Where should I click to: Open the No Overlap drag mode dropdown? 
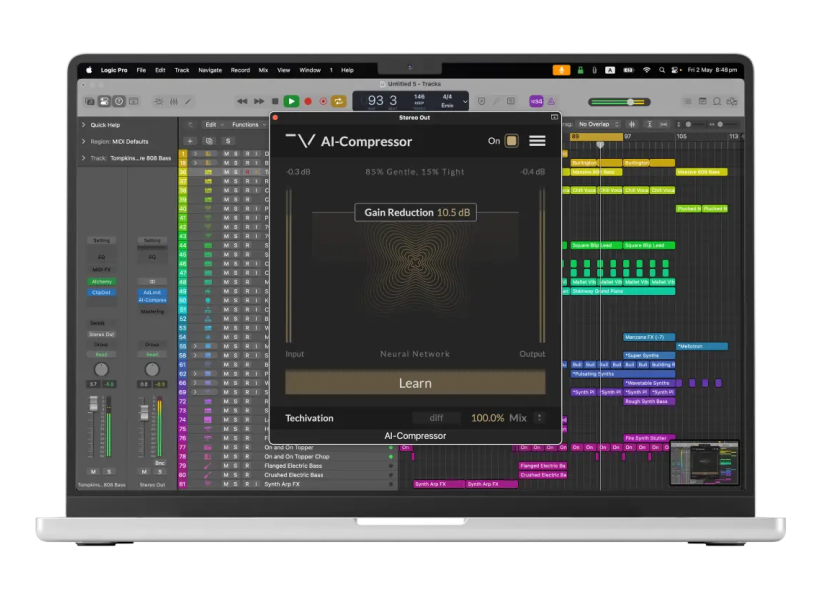pos(598,124)
